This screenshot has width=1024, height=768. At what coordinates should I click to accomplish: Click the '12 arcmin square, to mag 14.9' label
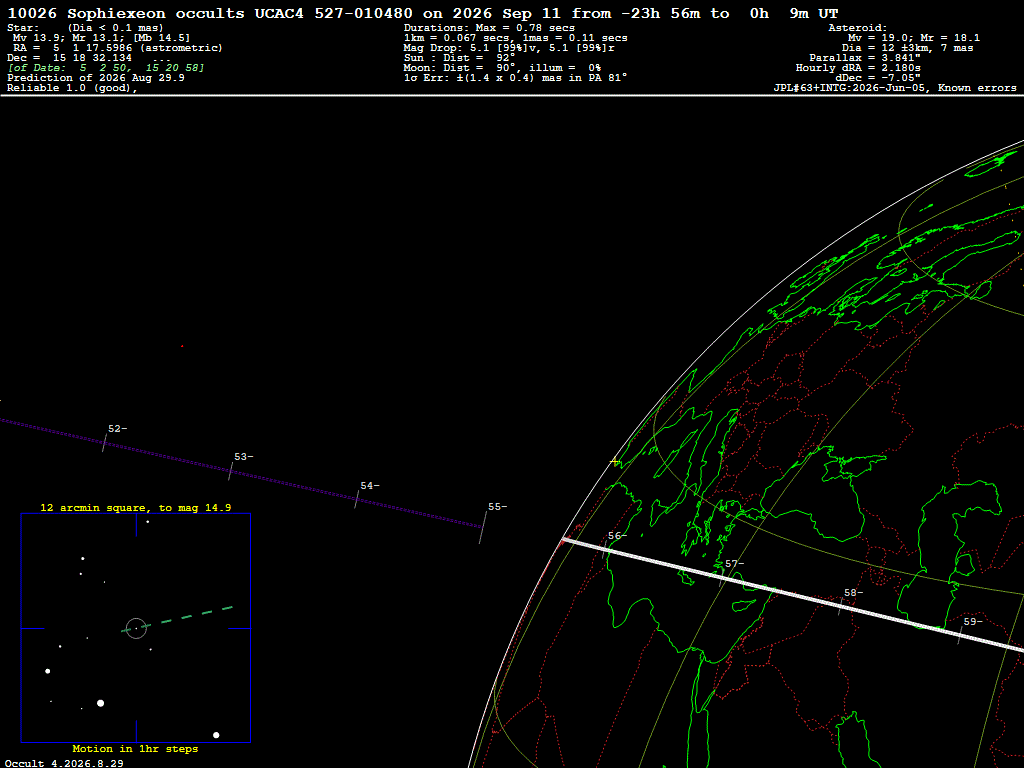coord(136,507)
